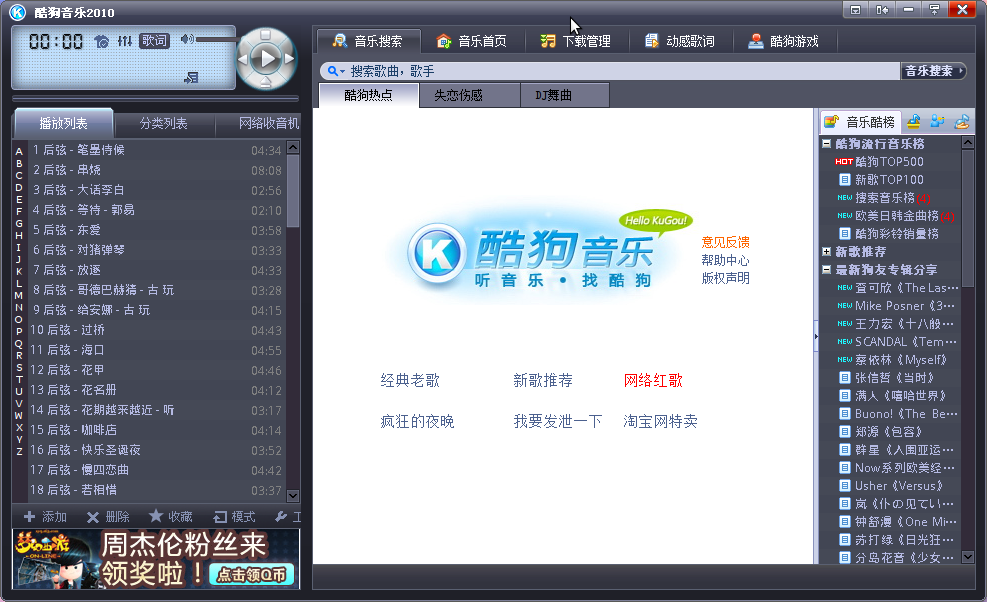Select the 音乐酷榜 panel tab
Screen dimensions: 987x602
tap(860, 122)
